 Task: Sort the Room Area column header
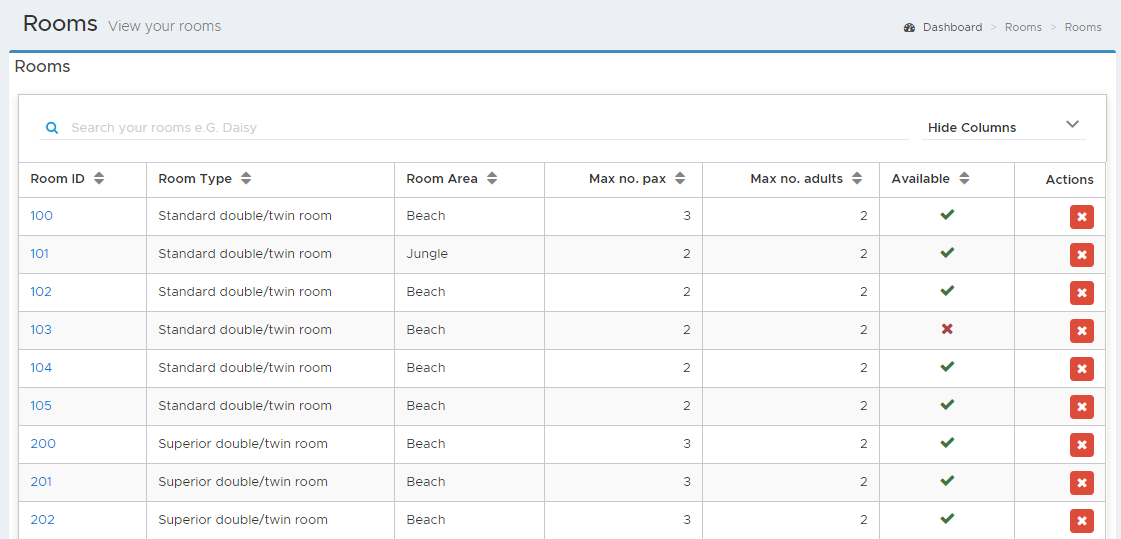[491, 179]
